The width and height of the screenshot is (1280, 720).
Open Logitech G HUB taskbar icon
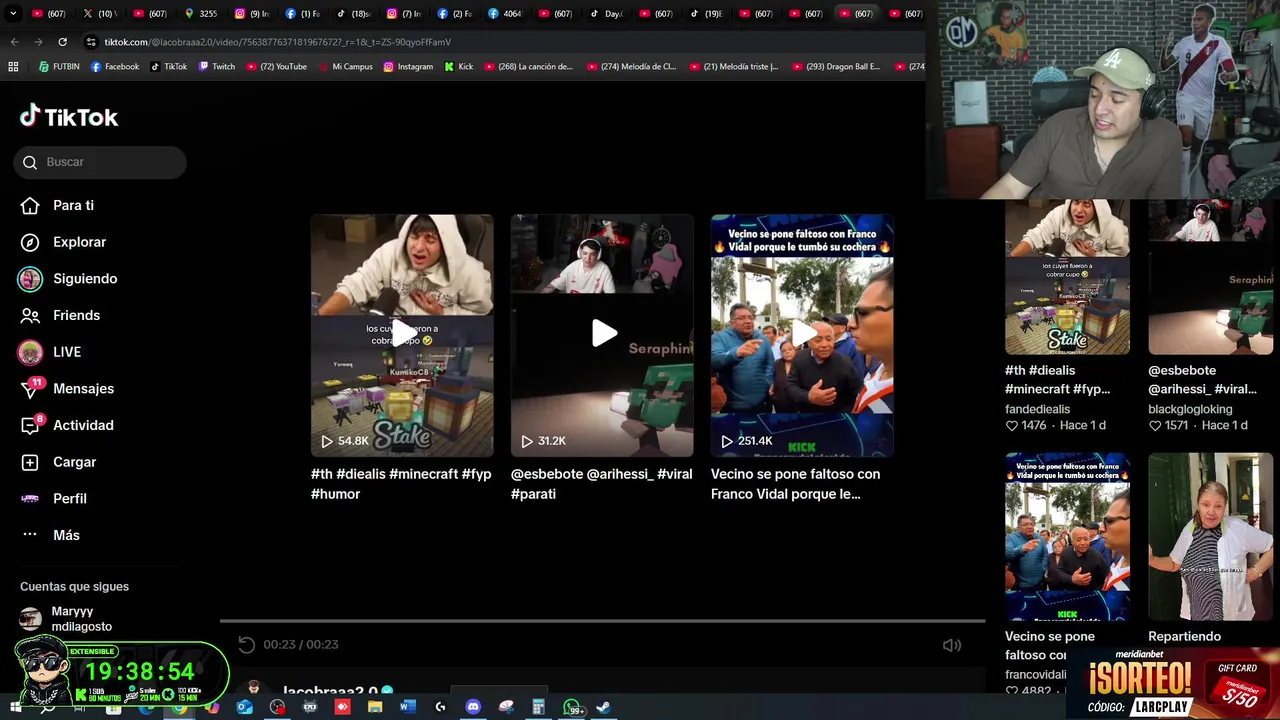(440, 707)
